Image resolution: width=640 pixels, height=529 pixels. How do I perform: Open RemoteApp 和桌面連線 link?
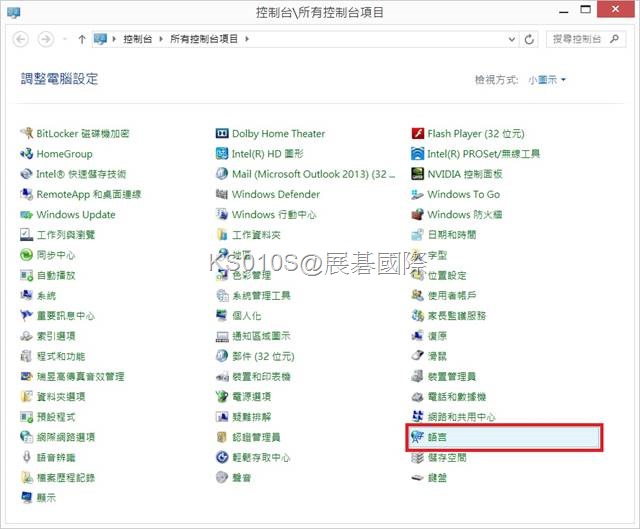click(89, 194)
